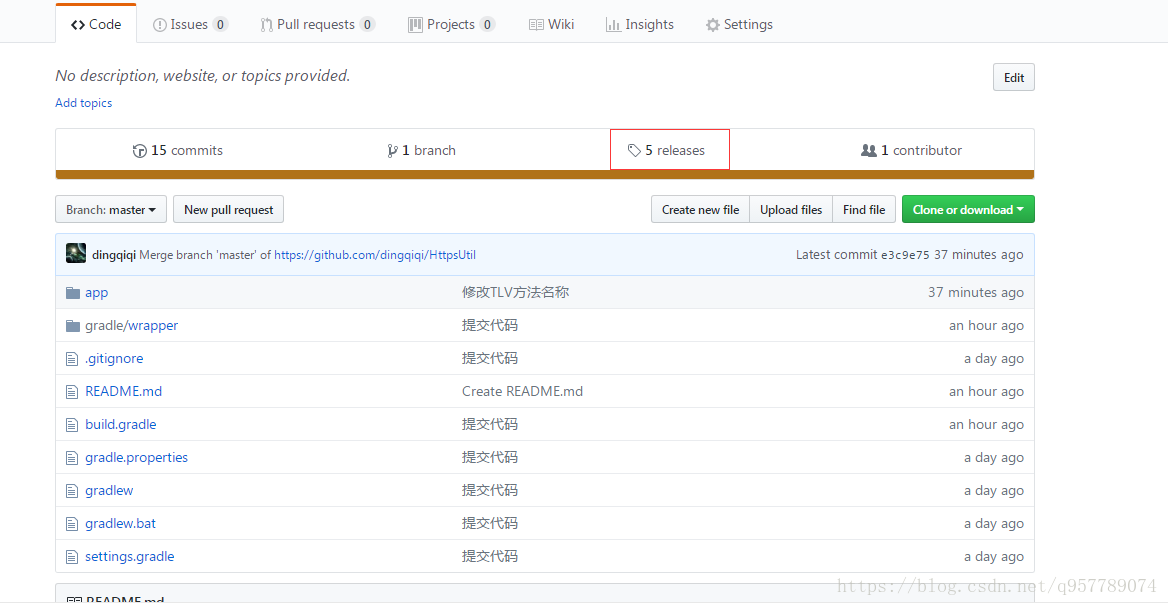Open commit message 修改TLV方法名称
This screenshot has height=606, width=1168.
[x=515, y=293]
